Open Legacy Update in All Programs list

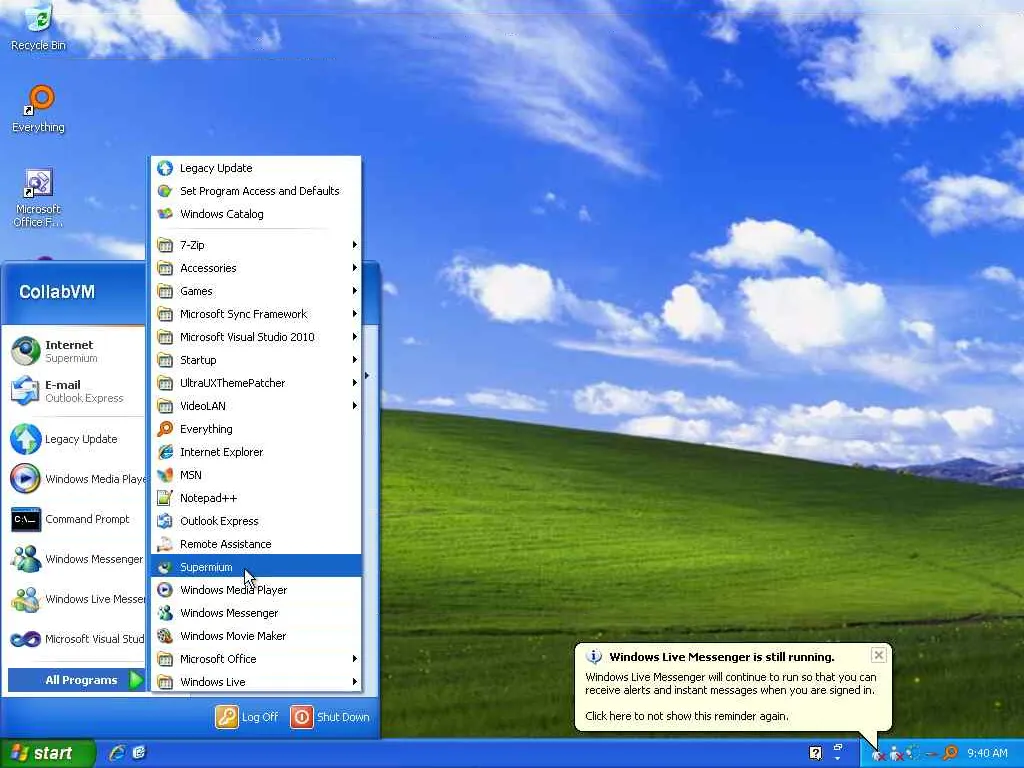pos(255,168)
